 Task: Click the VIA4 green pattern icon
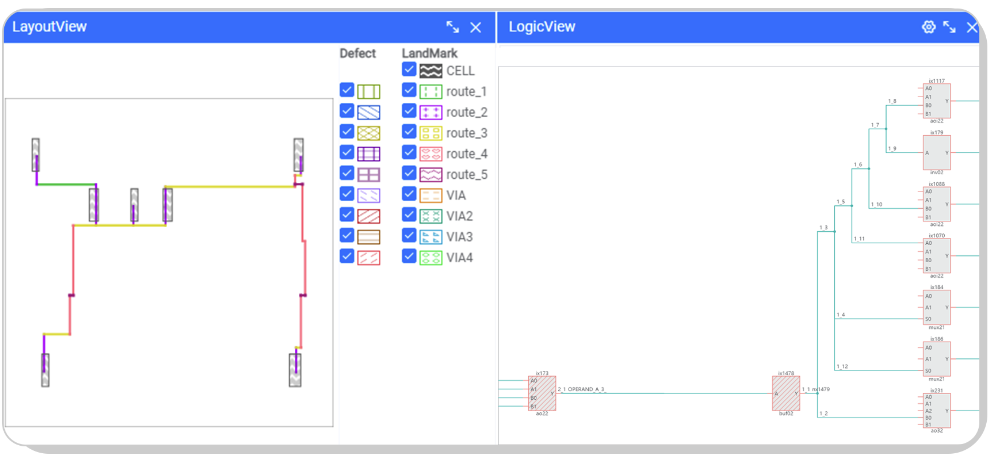tap(431, 257)
